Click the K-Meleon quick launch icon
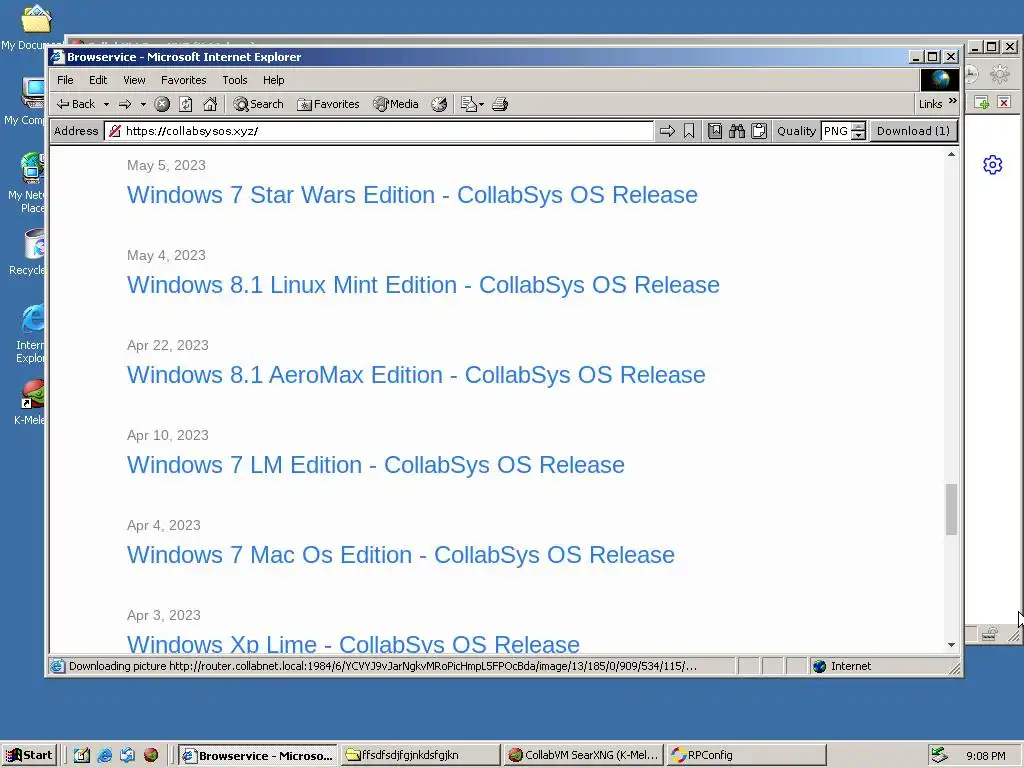1024x768 pixels. point(151,756)
